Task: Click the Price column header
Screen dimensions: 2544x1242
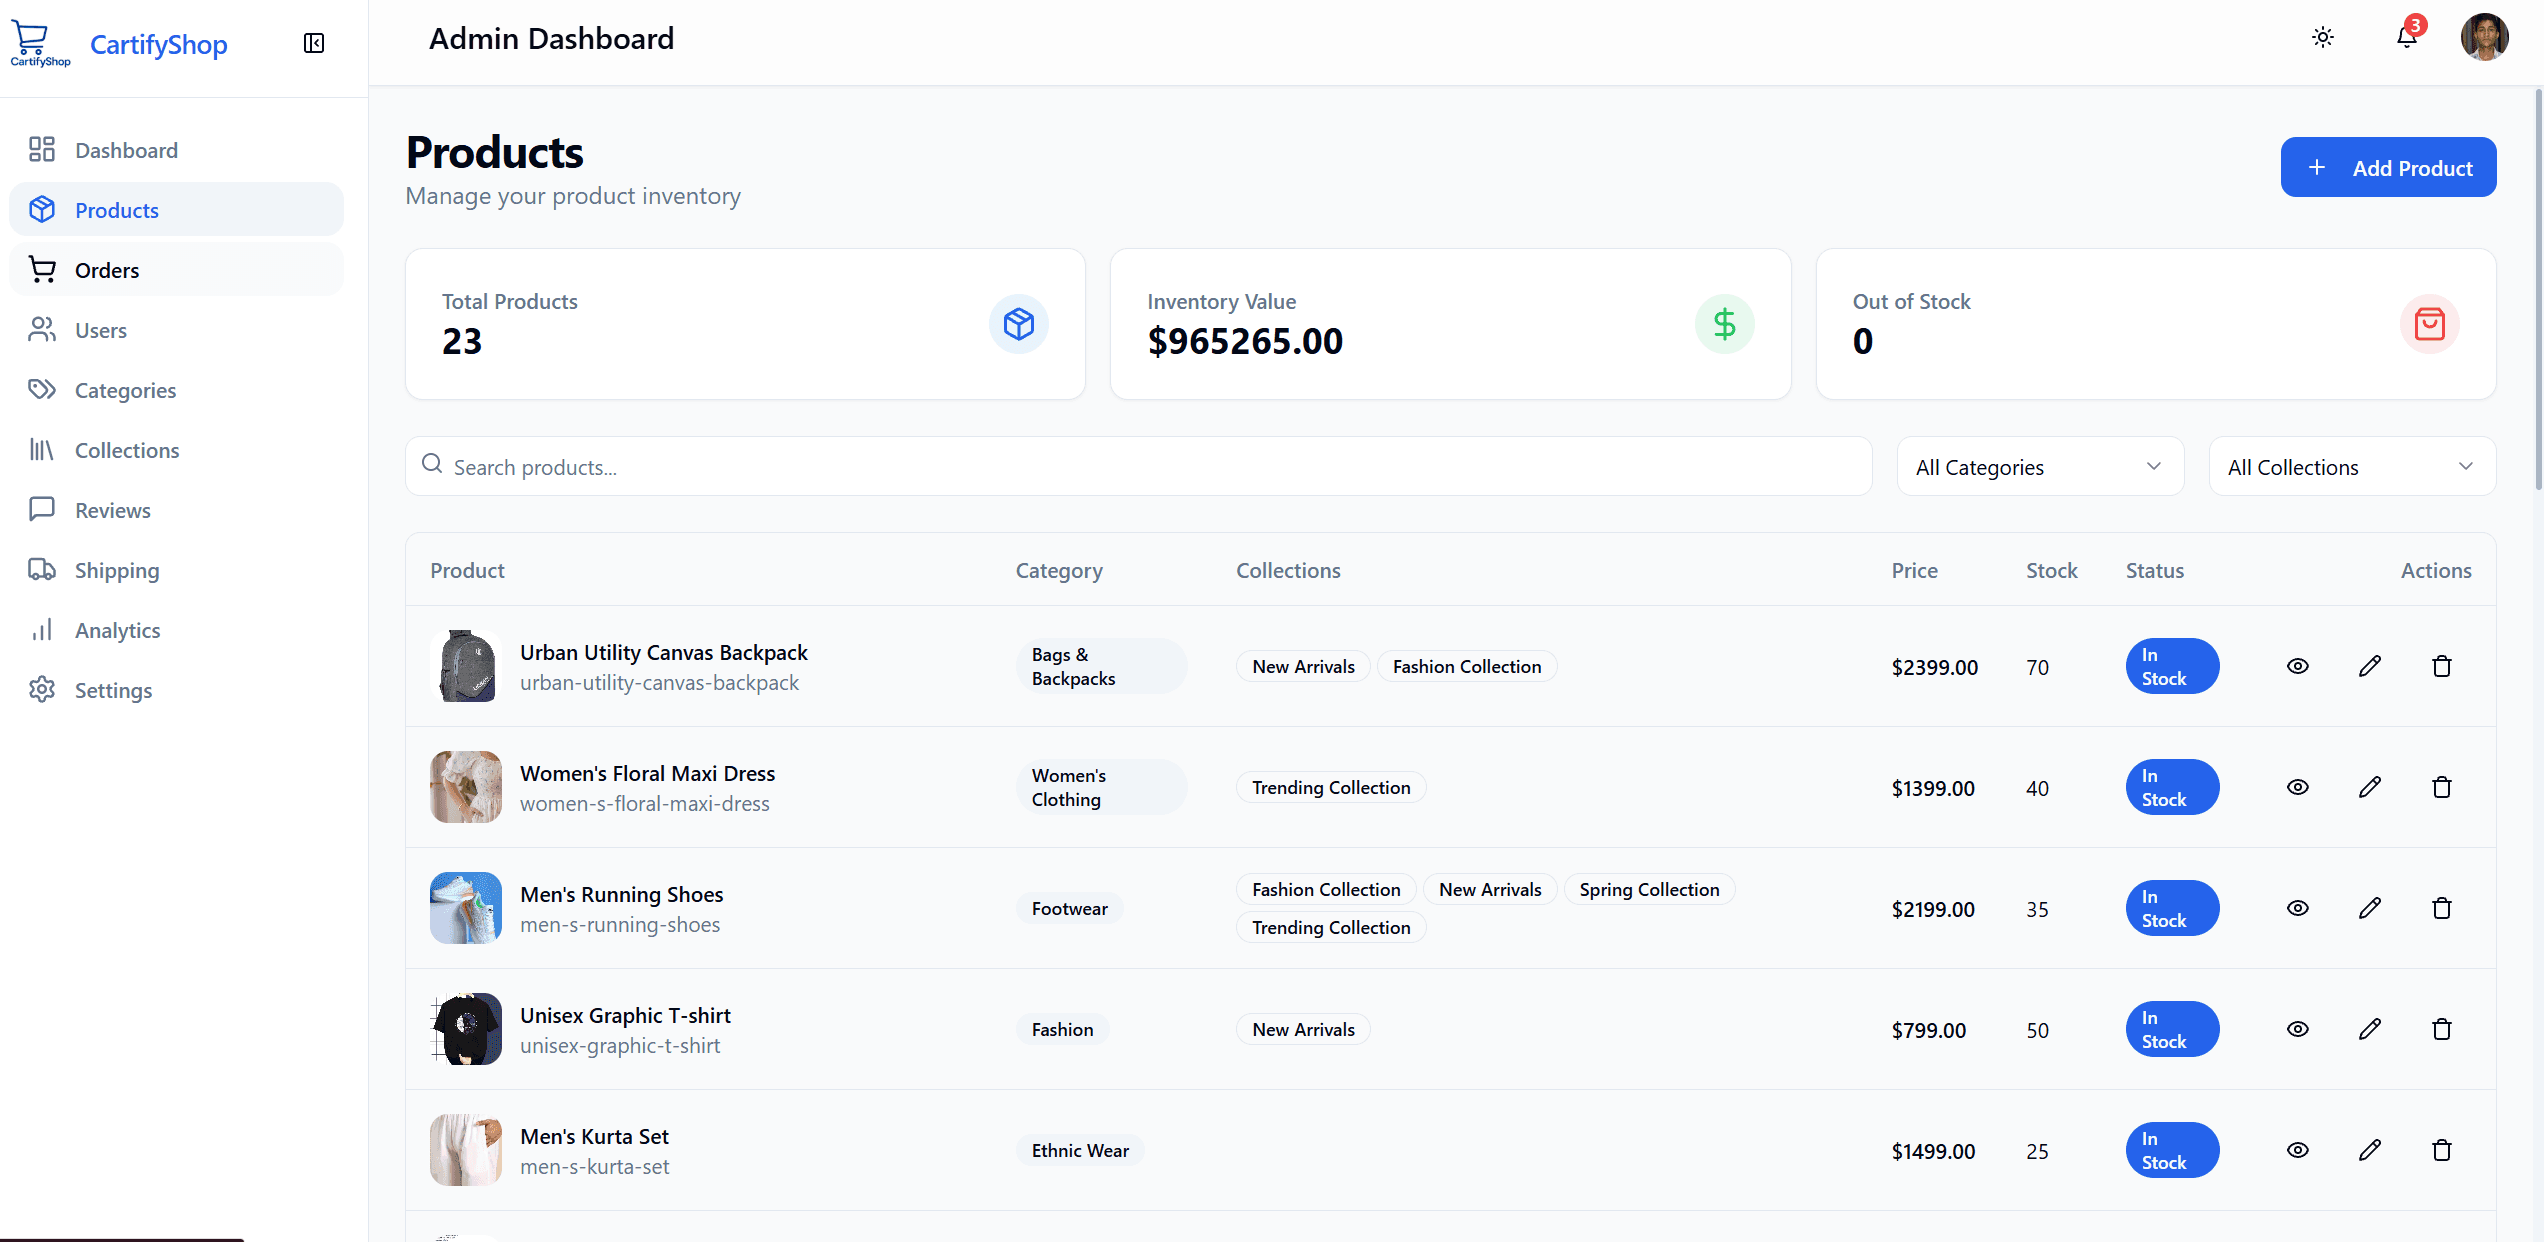Action: (x=1915, y=570)
